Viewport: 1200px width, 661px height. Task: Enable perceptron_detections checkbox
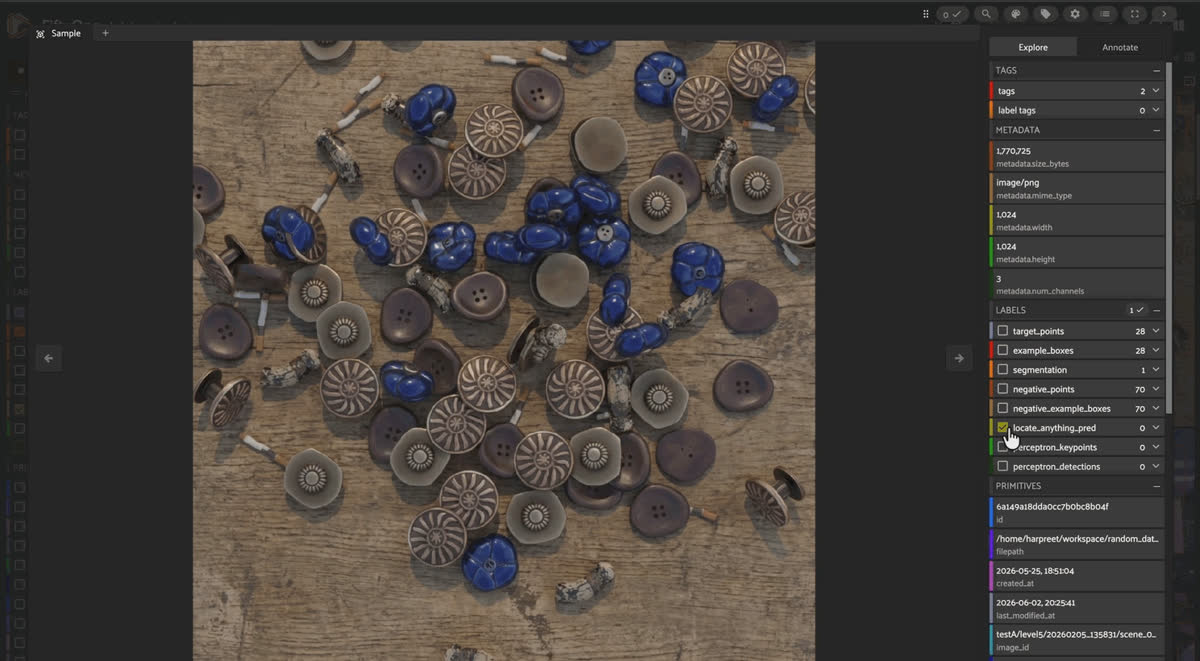click(1003, 467)
